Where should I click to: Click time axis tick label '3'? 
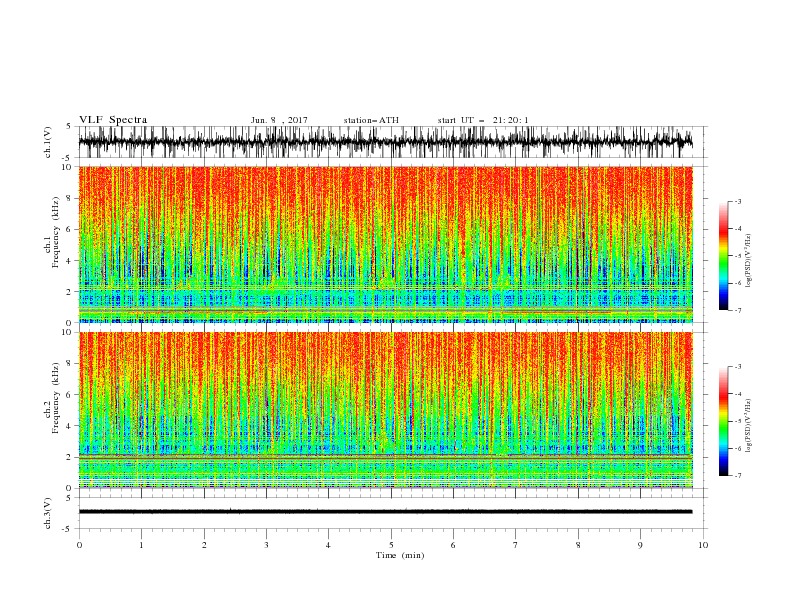266,545
